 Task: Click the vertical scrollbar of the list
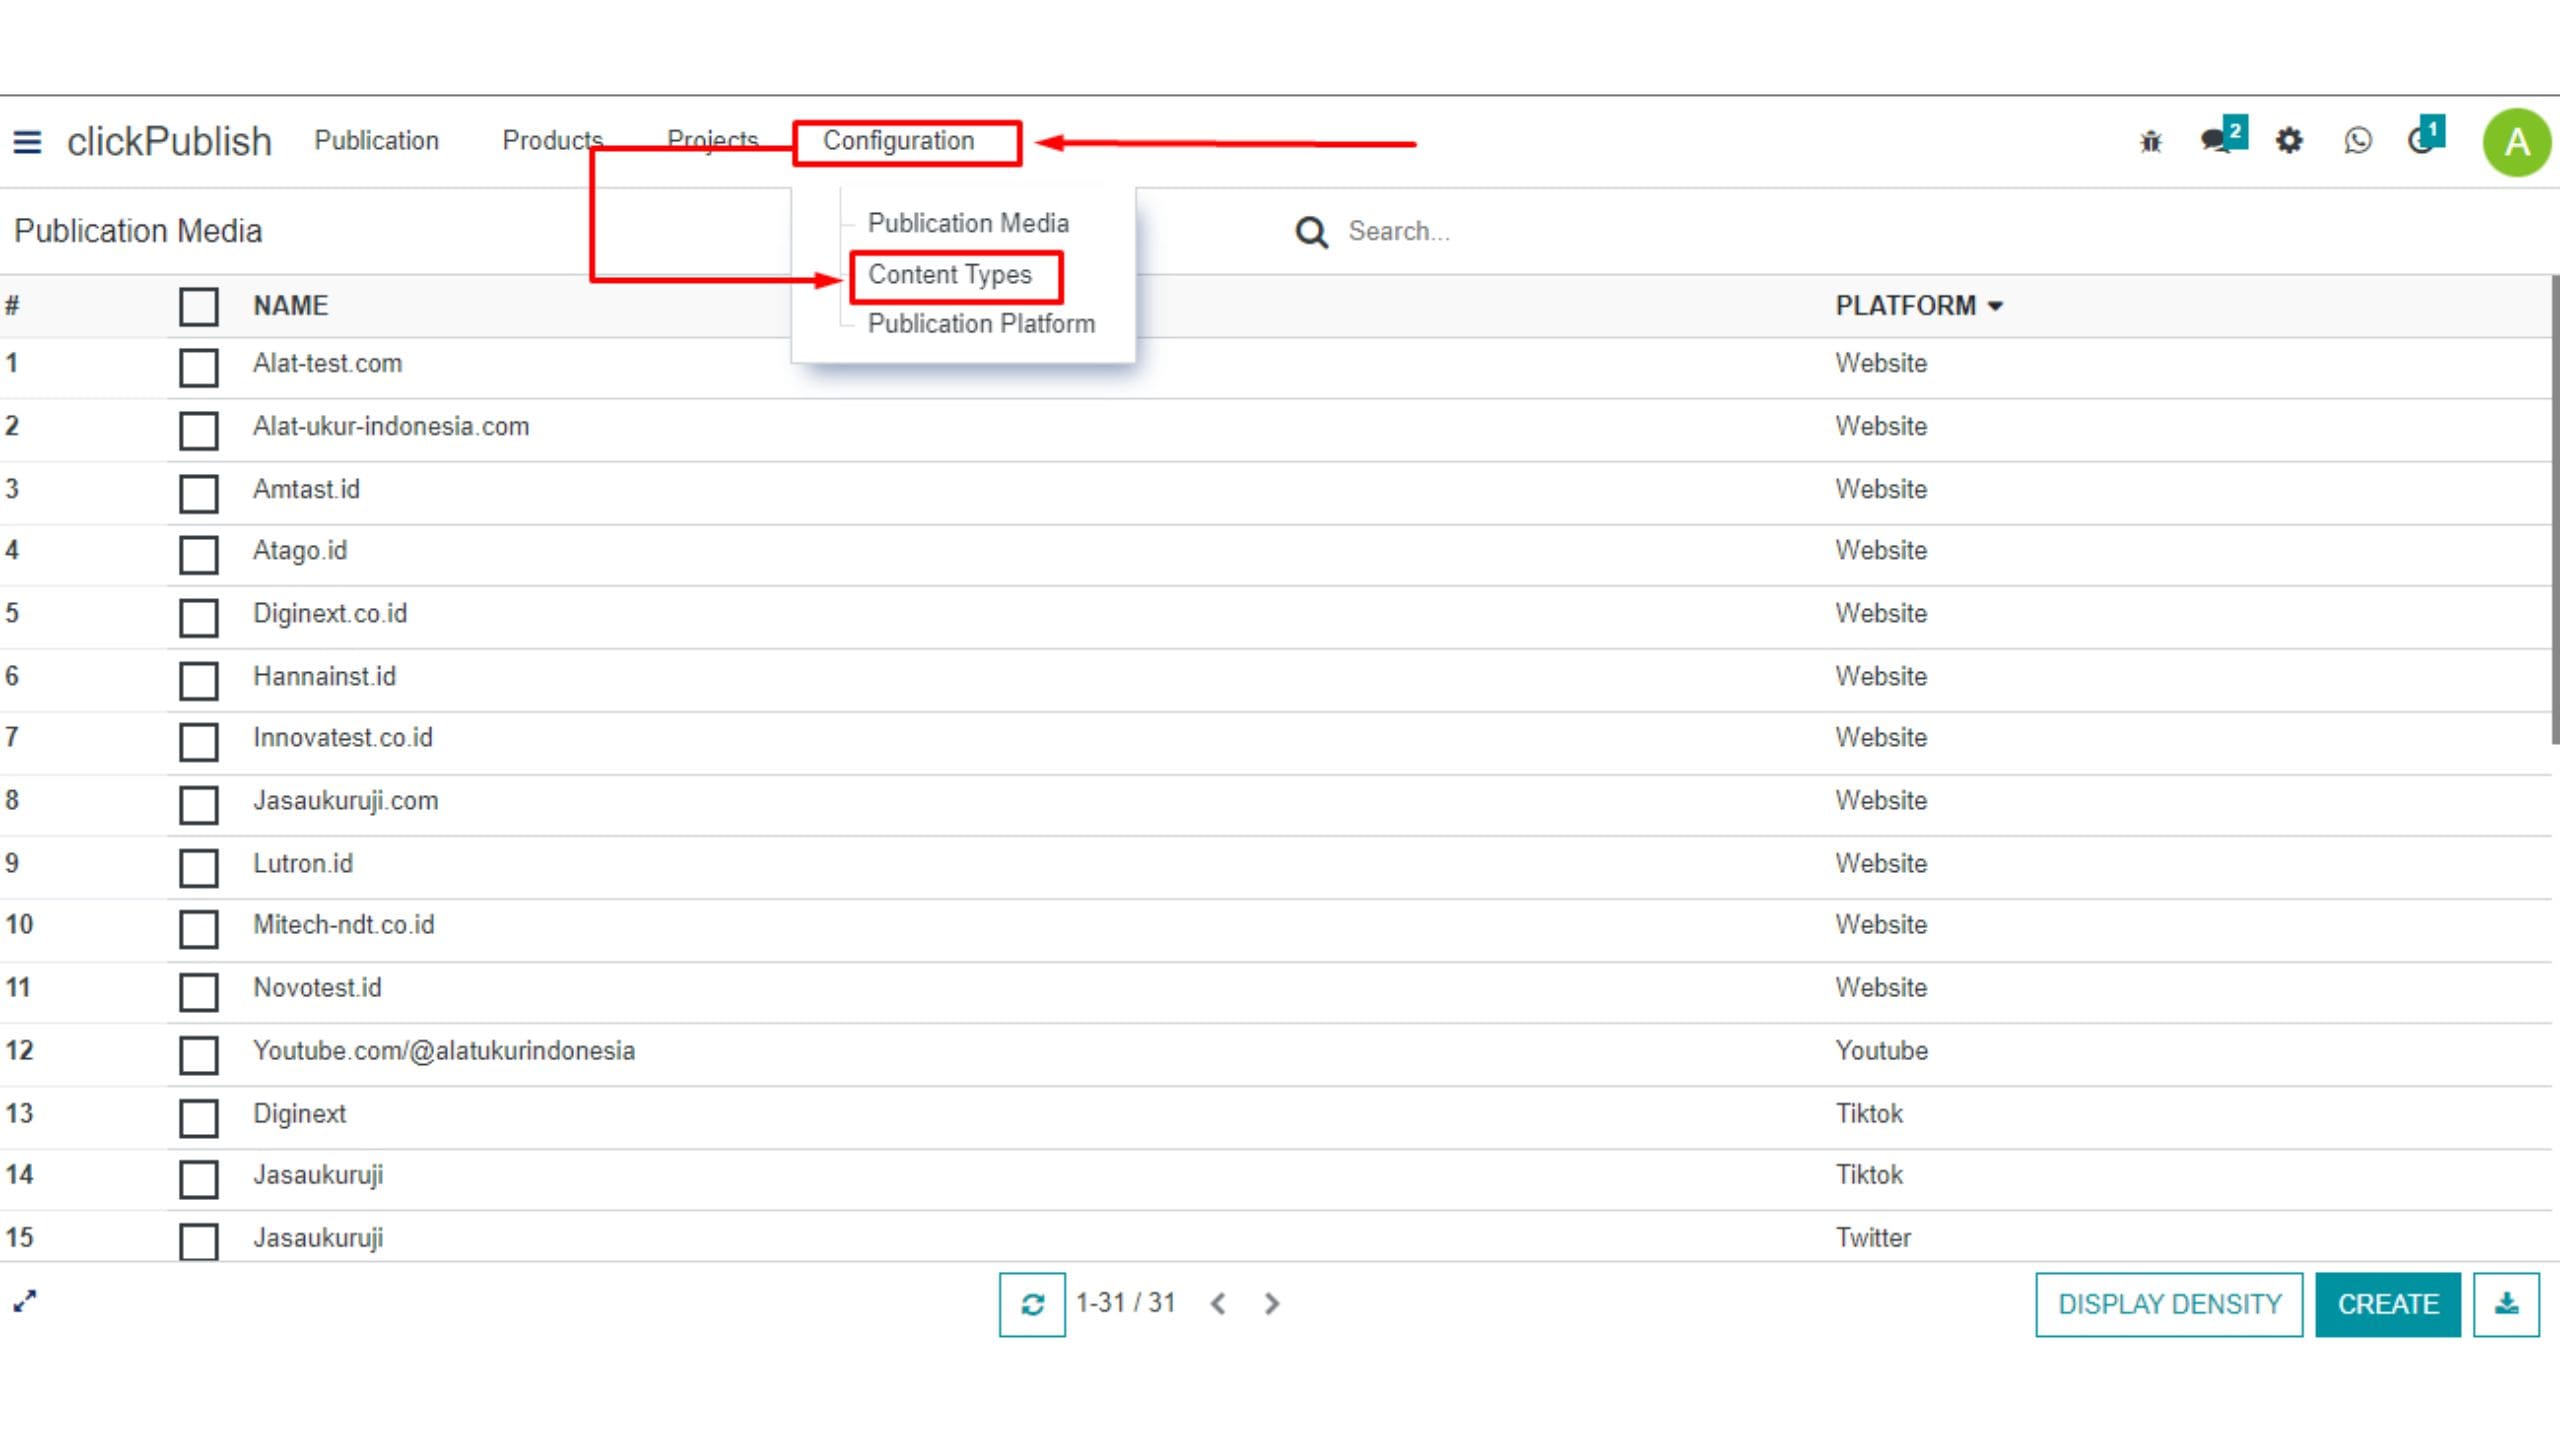coord(2554,510)
